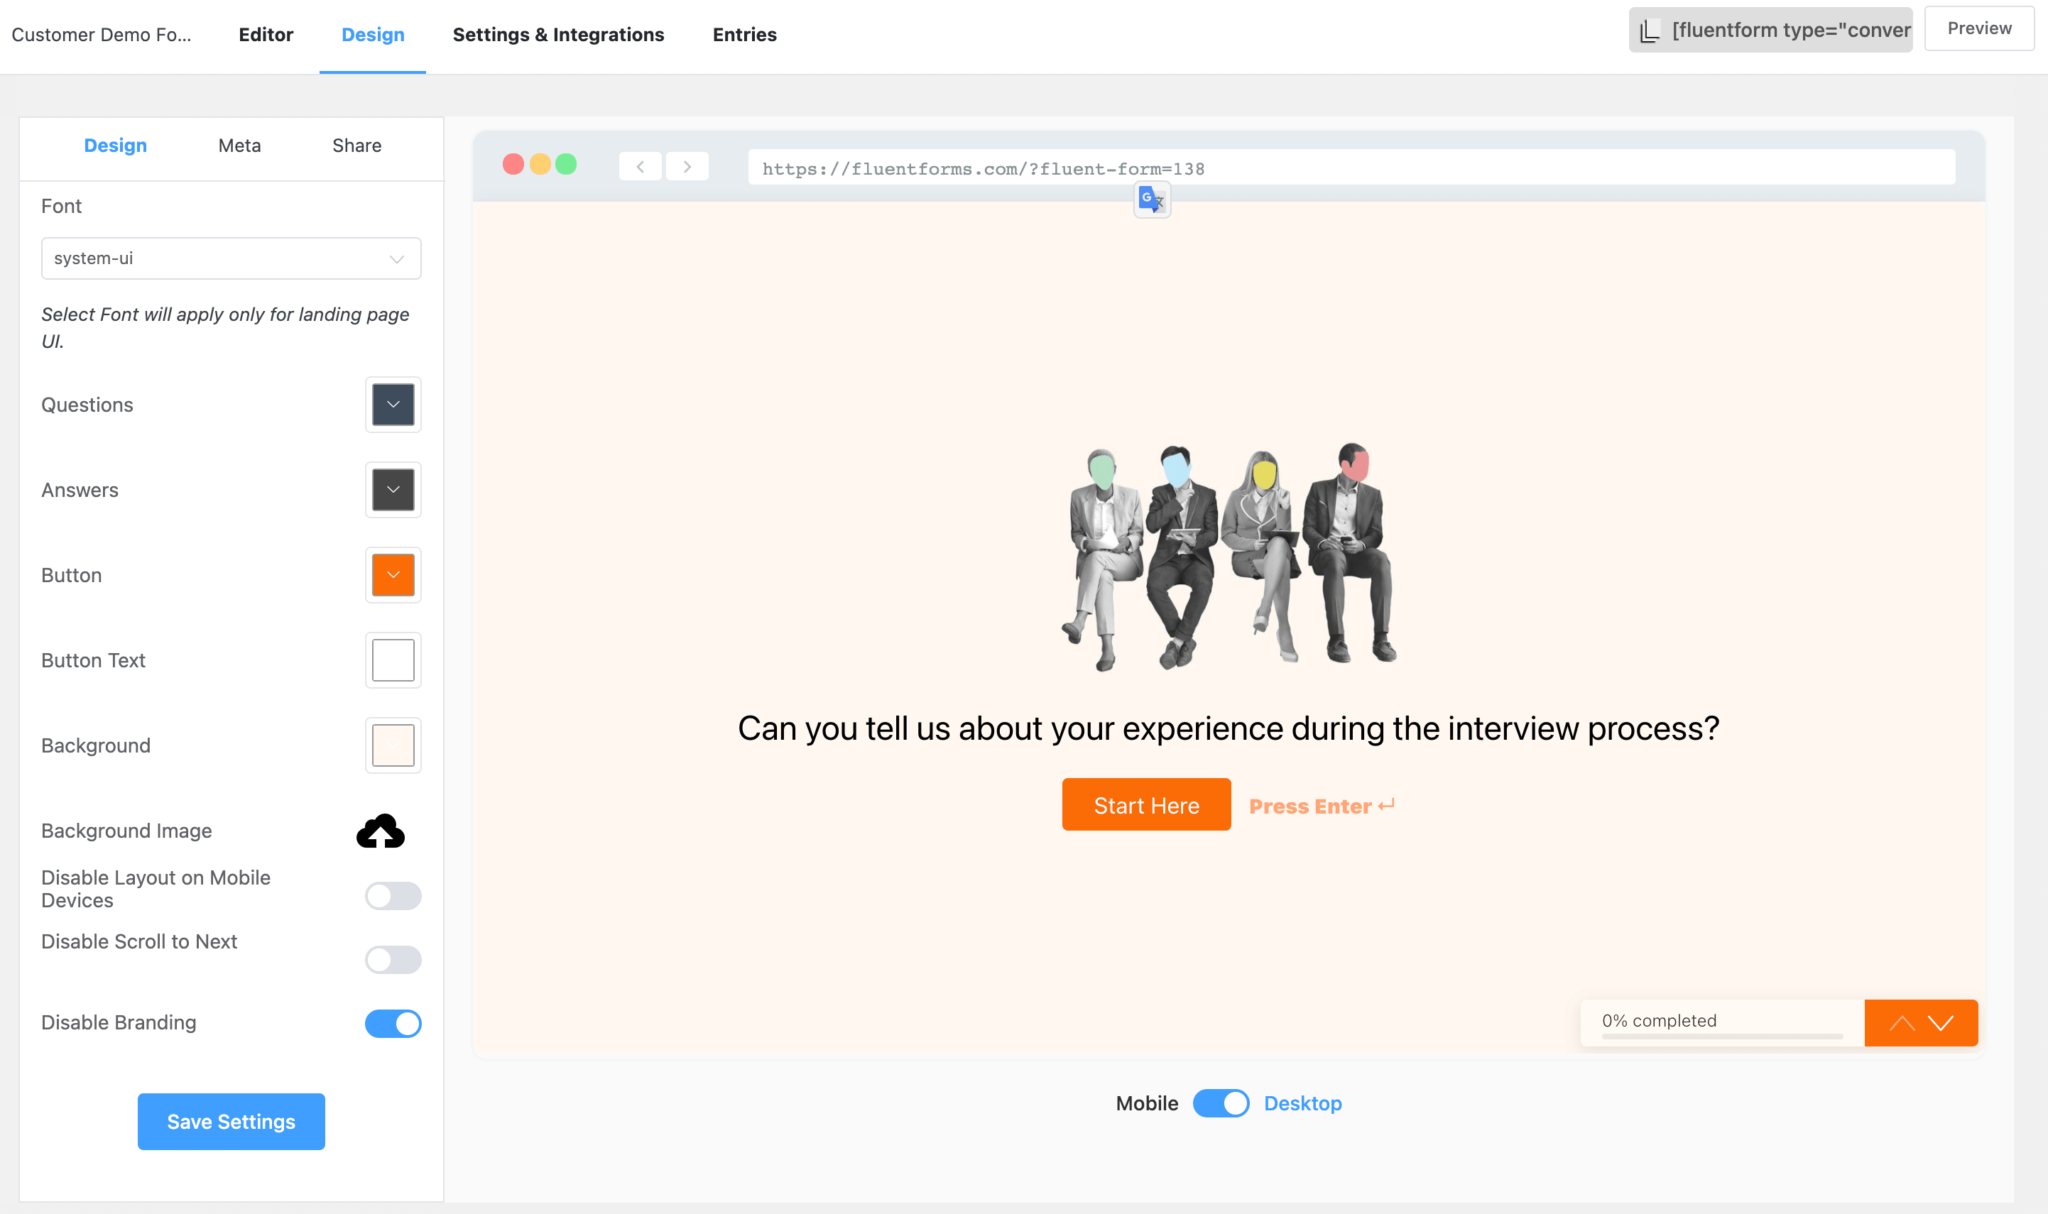
Task: Copy the fluentform shortcode
Action: [x=1770, y=29]
